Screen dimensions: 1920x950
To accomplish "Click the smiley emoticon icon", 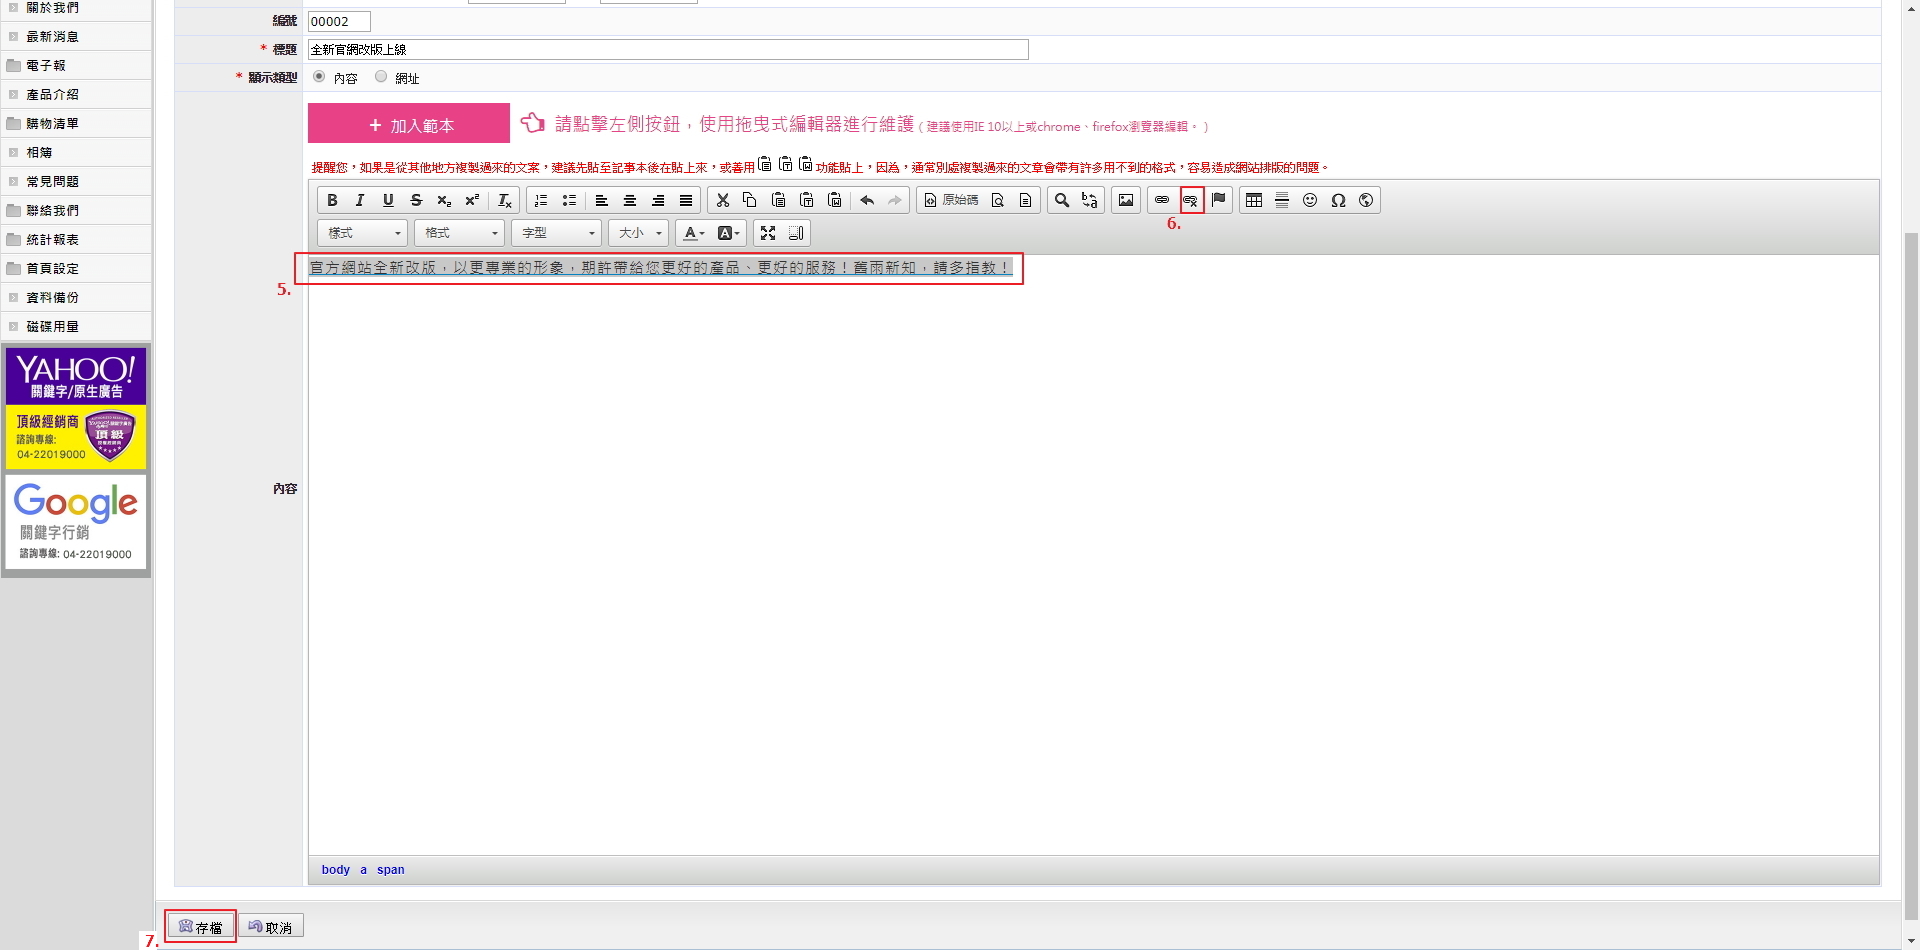I will [1310, 200].
